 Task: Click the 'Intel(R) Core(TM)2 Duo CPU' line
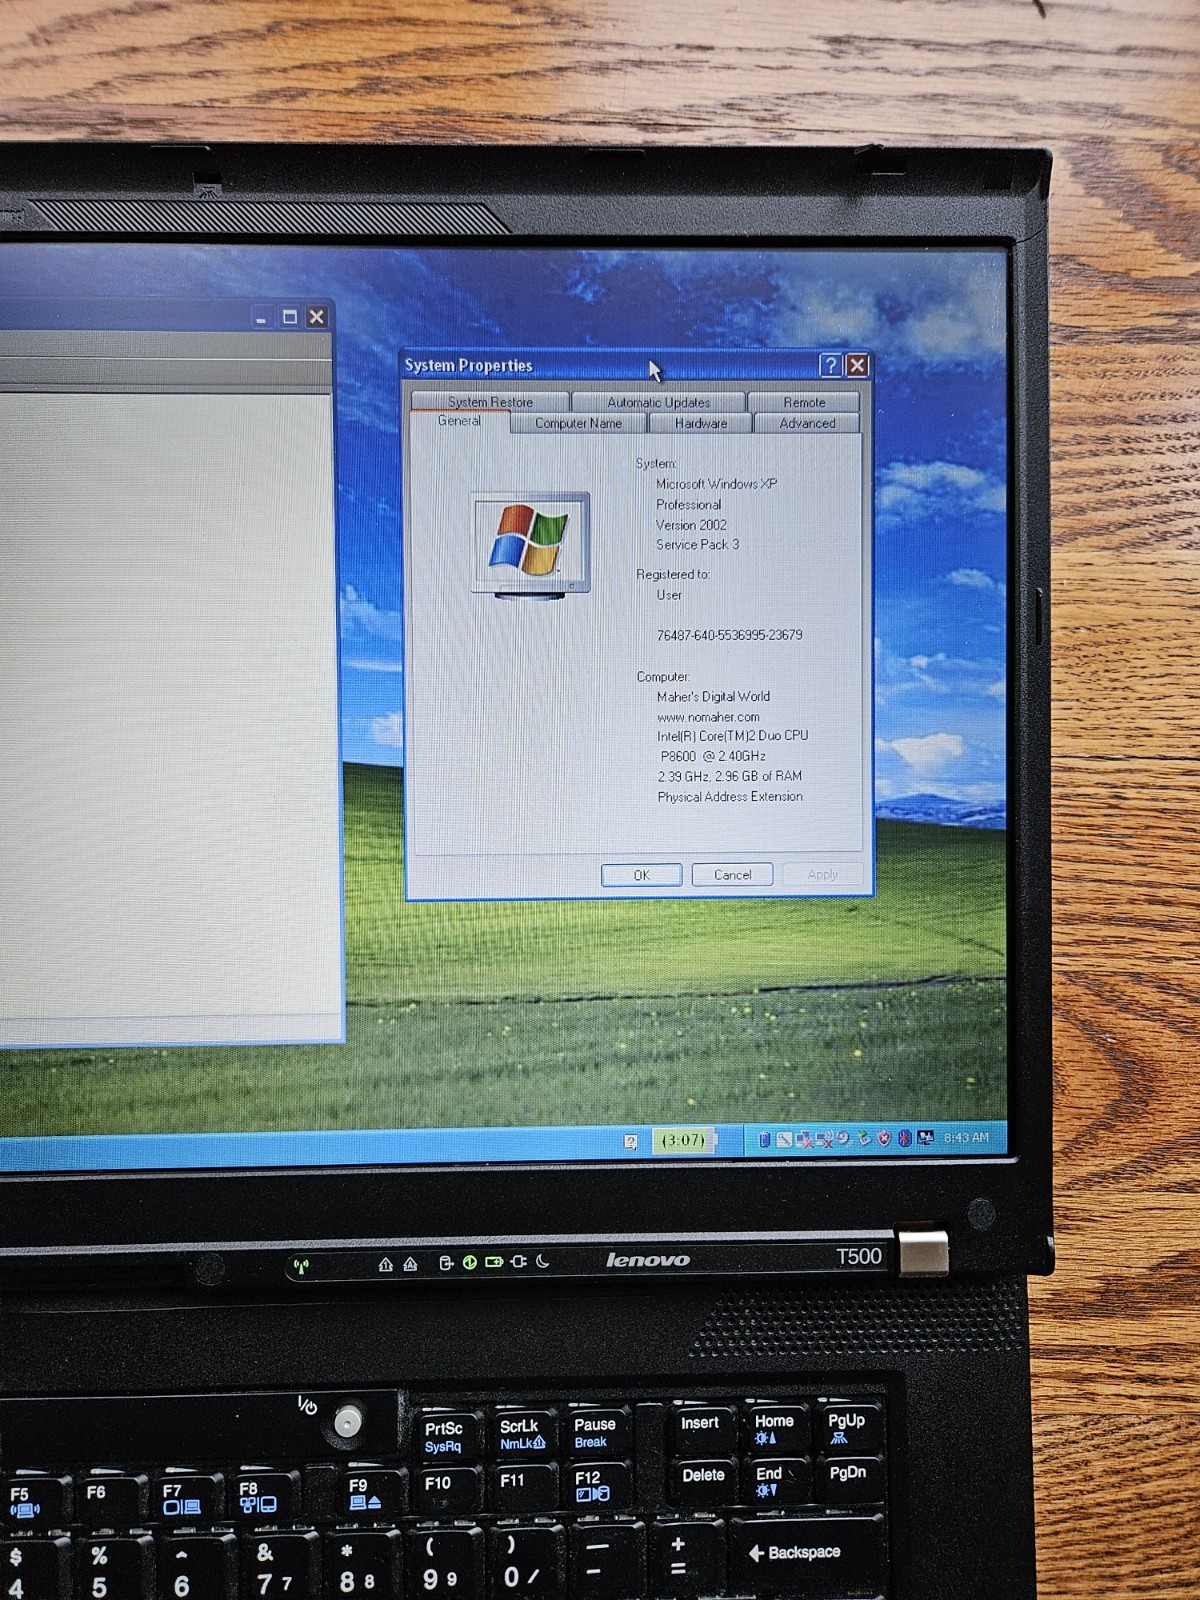[732, 736]
